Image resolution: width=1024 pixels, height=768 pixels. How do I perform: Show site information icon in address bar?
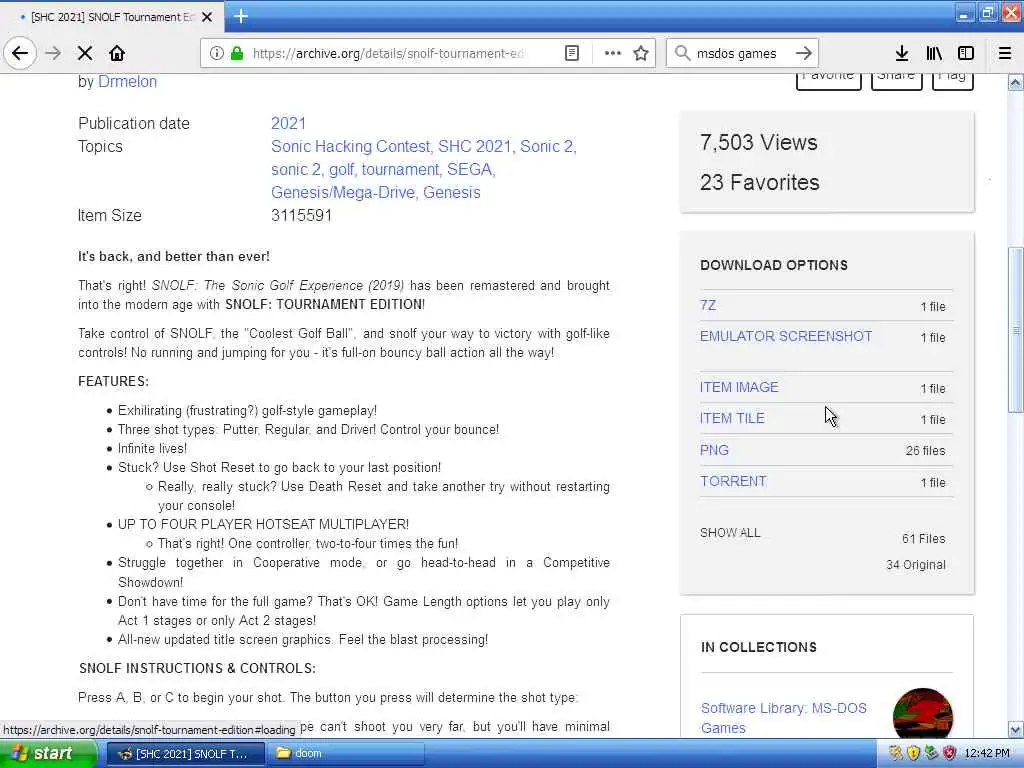coord(216,53)
